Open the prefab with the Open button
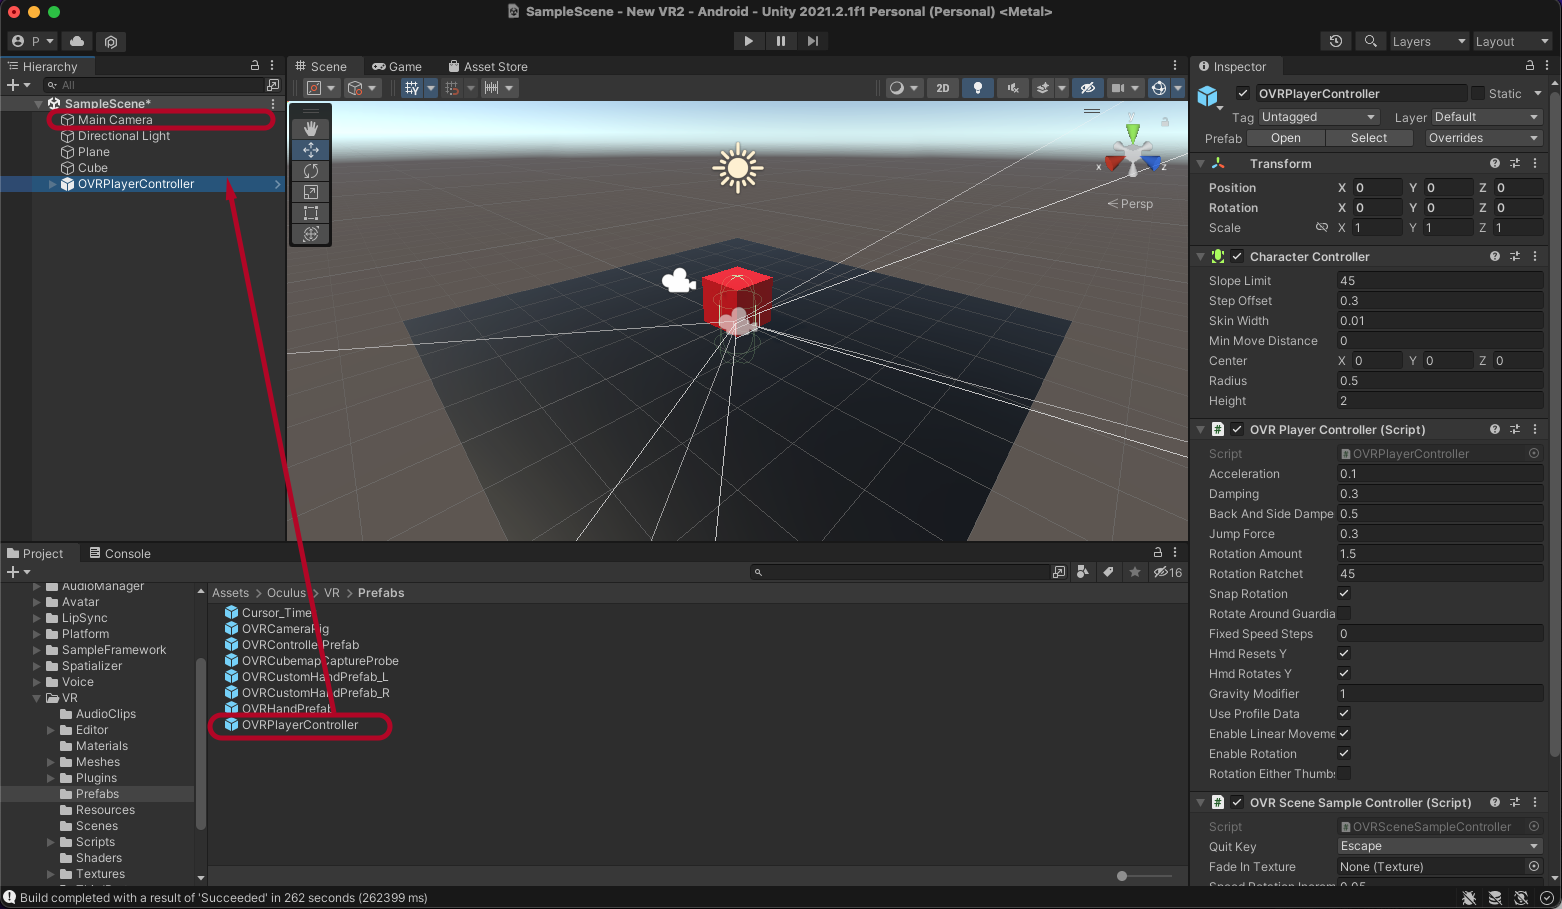 pyautogui.click(x=1286, y=138)
